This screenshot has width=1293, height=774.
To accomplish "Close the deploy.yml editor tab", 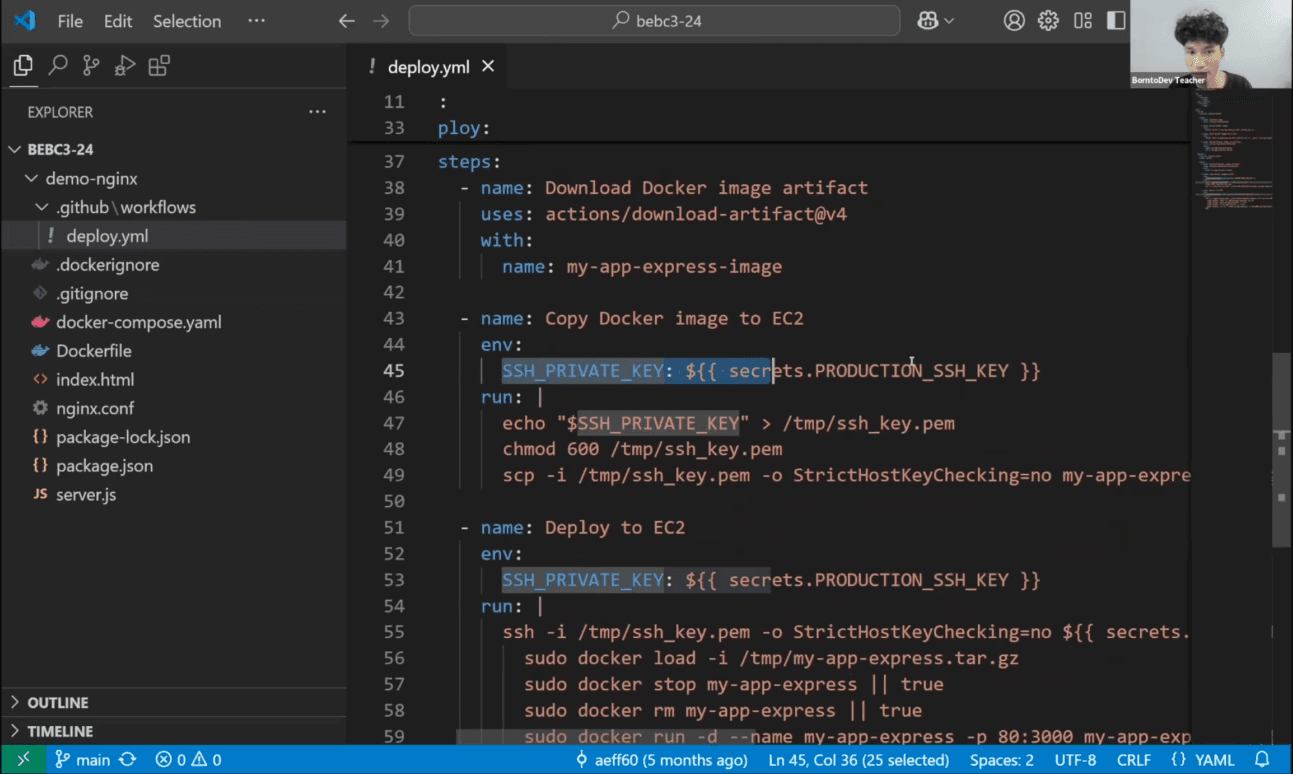I will click(x=488, y=66).
